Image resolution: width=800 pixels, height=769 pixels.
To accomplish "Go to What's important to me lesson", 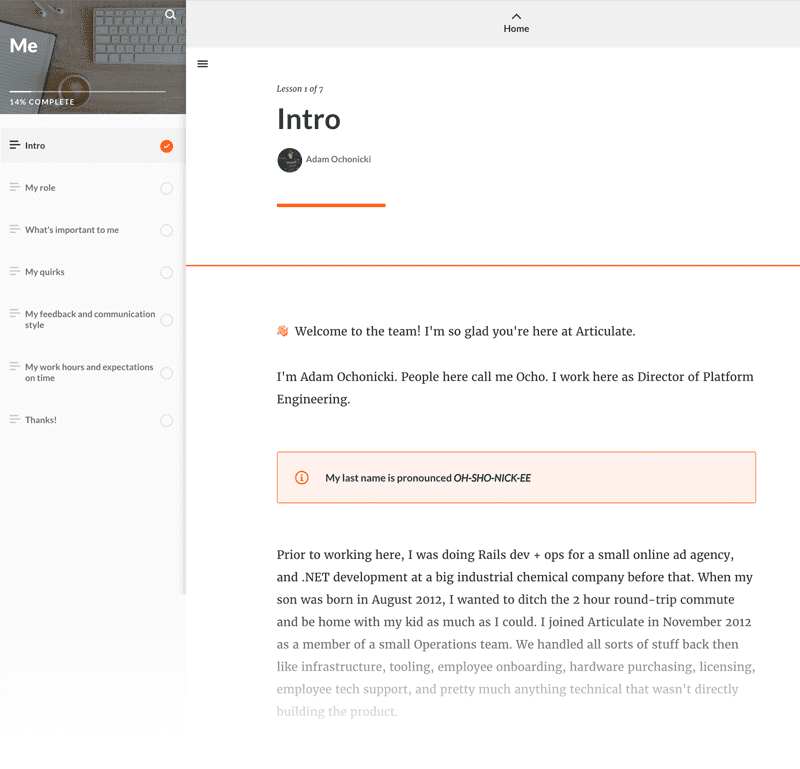I will click(x=92, y=230).
